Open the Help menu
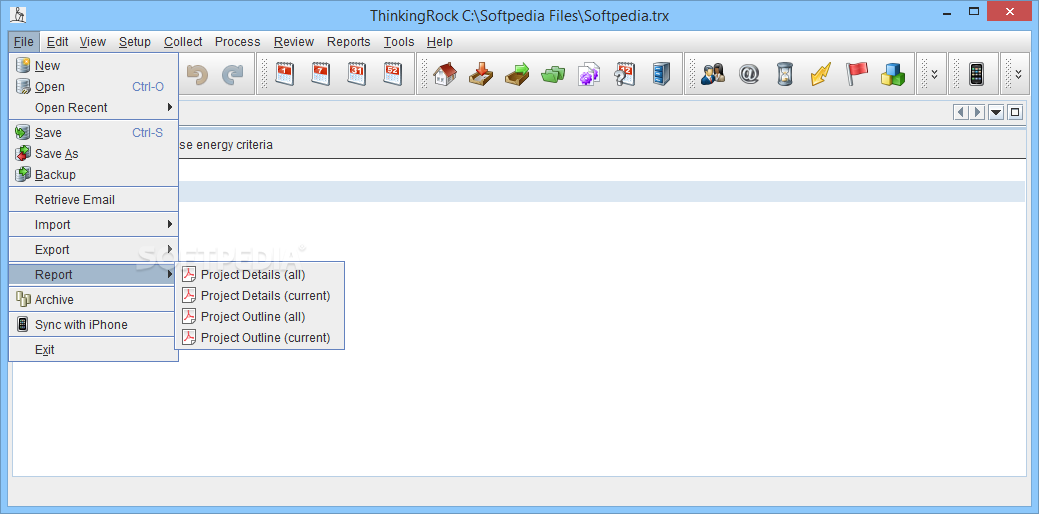Image resolution: width=1039 pixels, height=514 pixels. tap(439, 42)
